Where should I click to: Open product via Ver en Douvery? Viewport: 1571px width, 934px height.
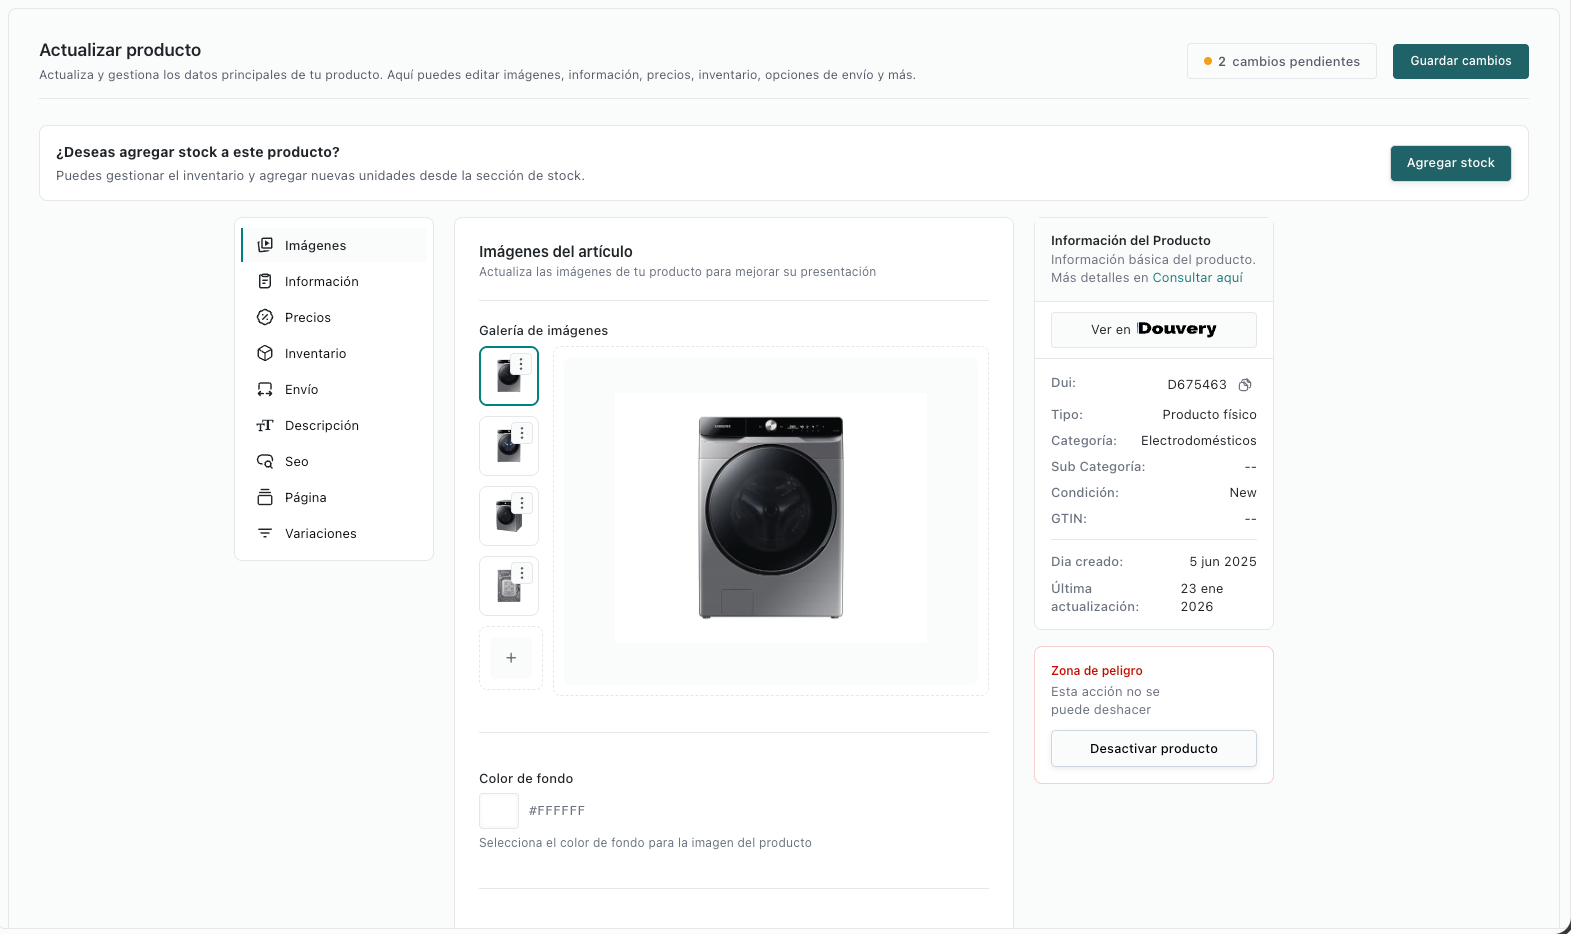click(x=1153, y=330)
